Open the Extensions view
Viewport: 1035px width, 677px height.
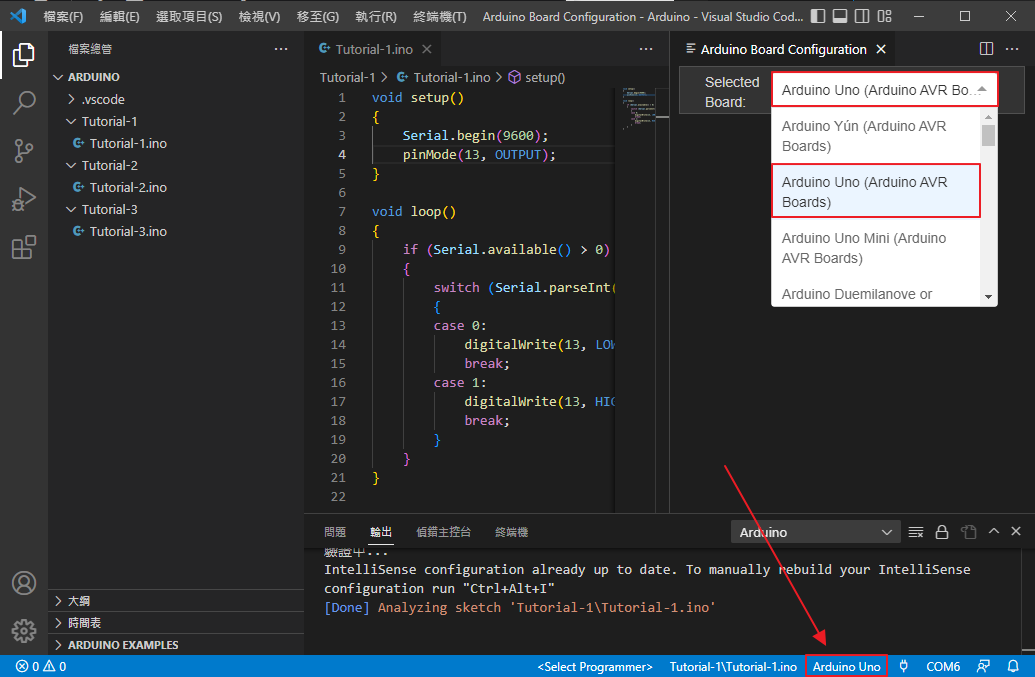[x=24, y=247]
